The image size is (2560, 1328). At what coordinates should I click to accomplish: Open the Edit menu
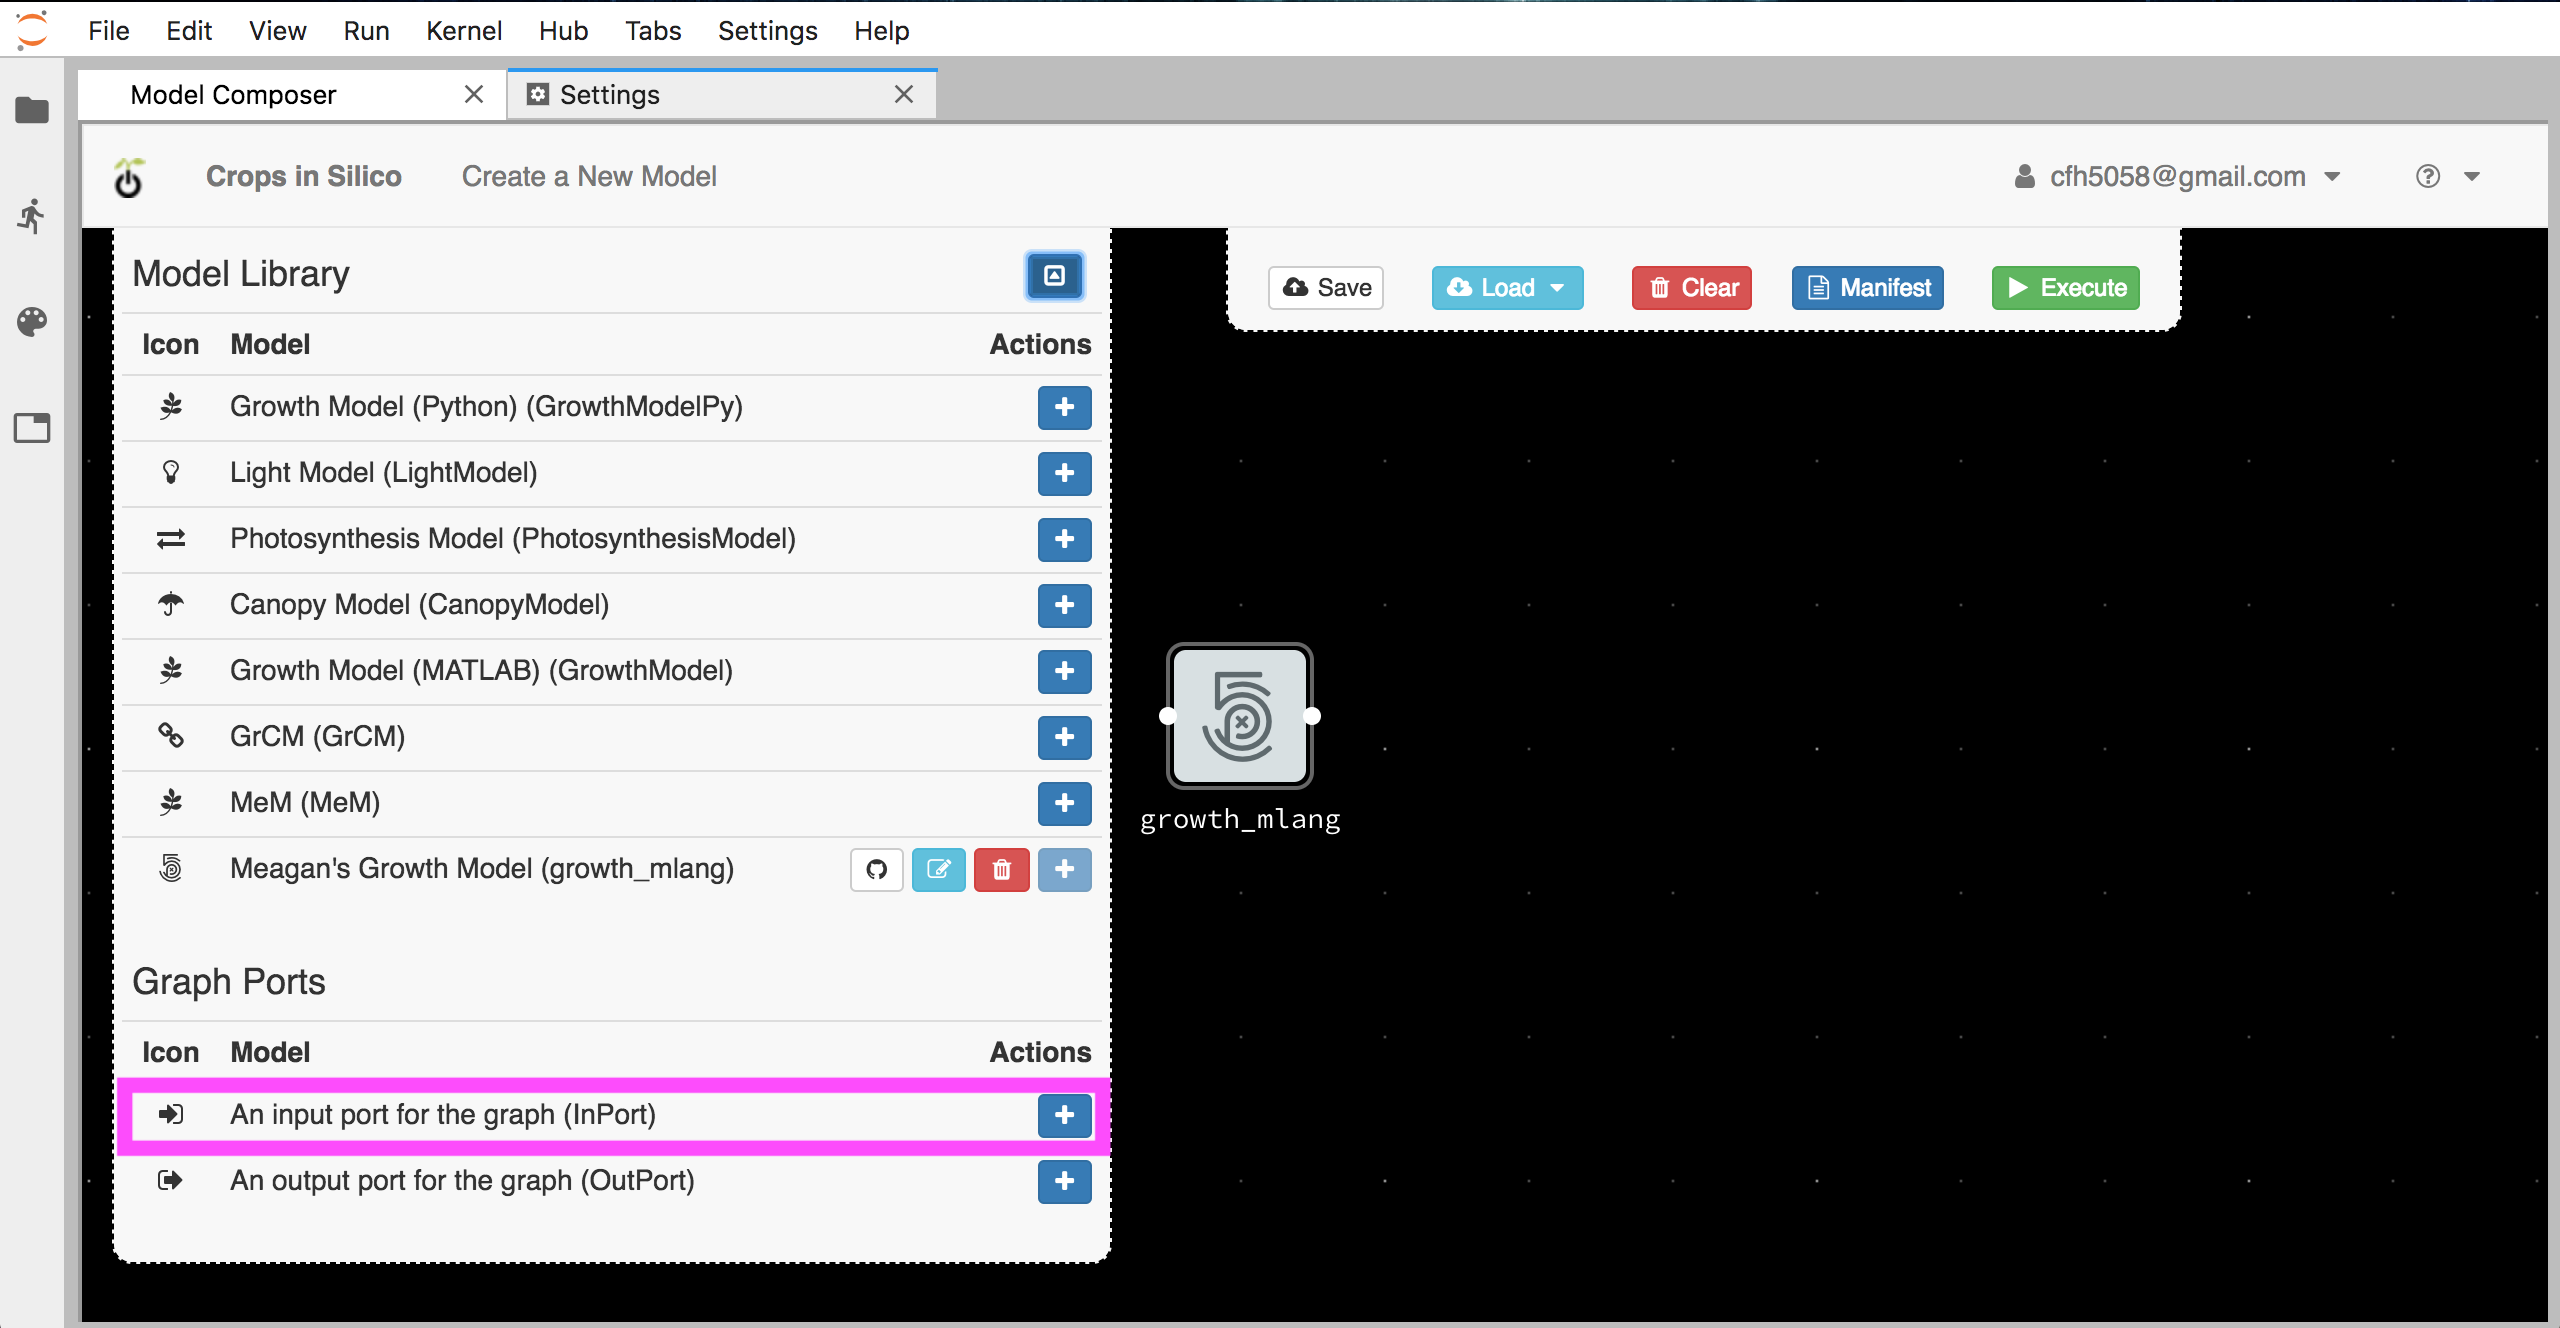tap(189, 30)
